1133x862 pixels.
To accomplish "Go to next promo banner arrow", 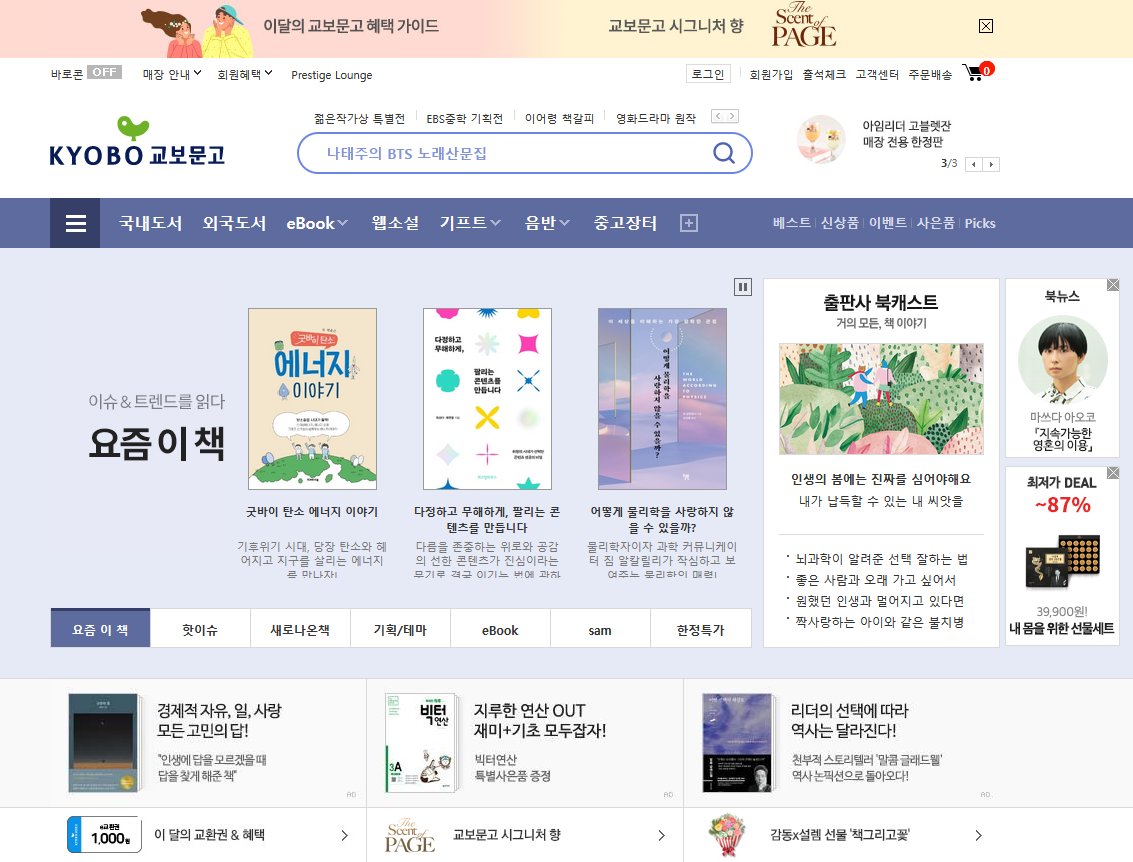I will (991, 165).
